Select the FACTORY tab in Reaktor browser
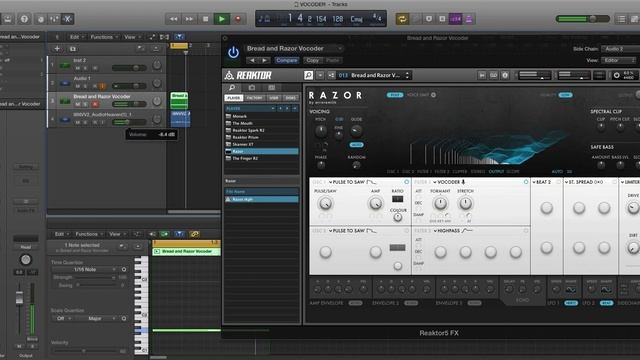 (254, 98)
